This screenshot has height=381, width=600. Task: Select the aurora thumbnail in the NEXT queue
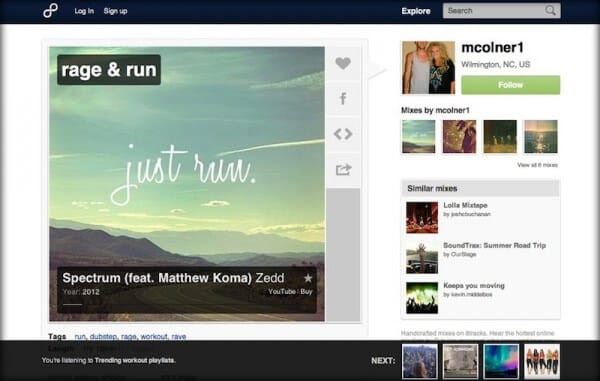[x=501, y=361]
